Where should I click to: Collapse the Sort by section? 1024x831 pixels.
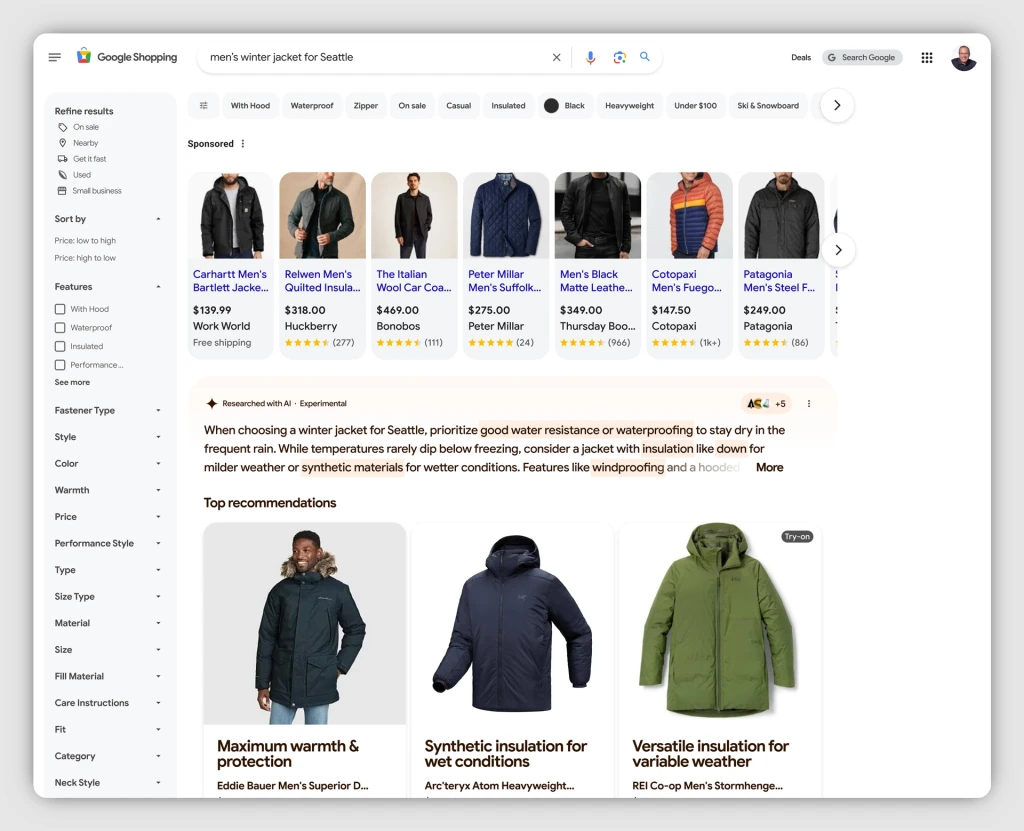coord(158,219)
